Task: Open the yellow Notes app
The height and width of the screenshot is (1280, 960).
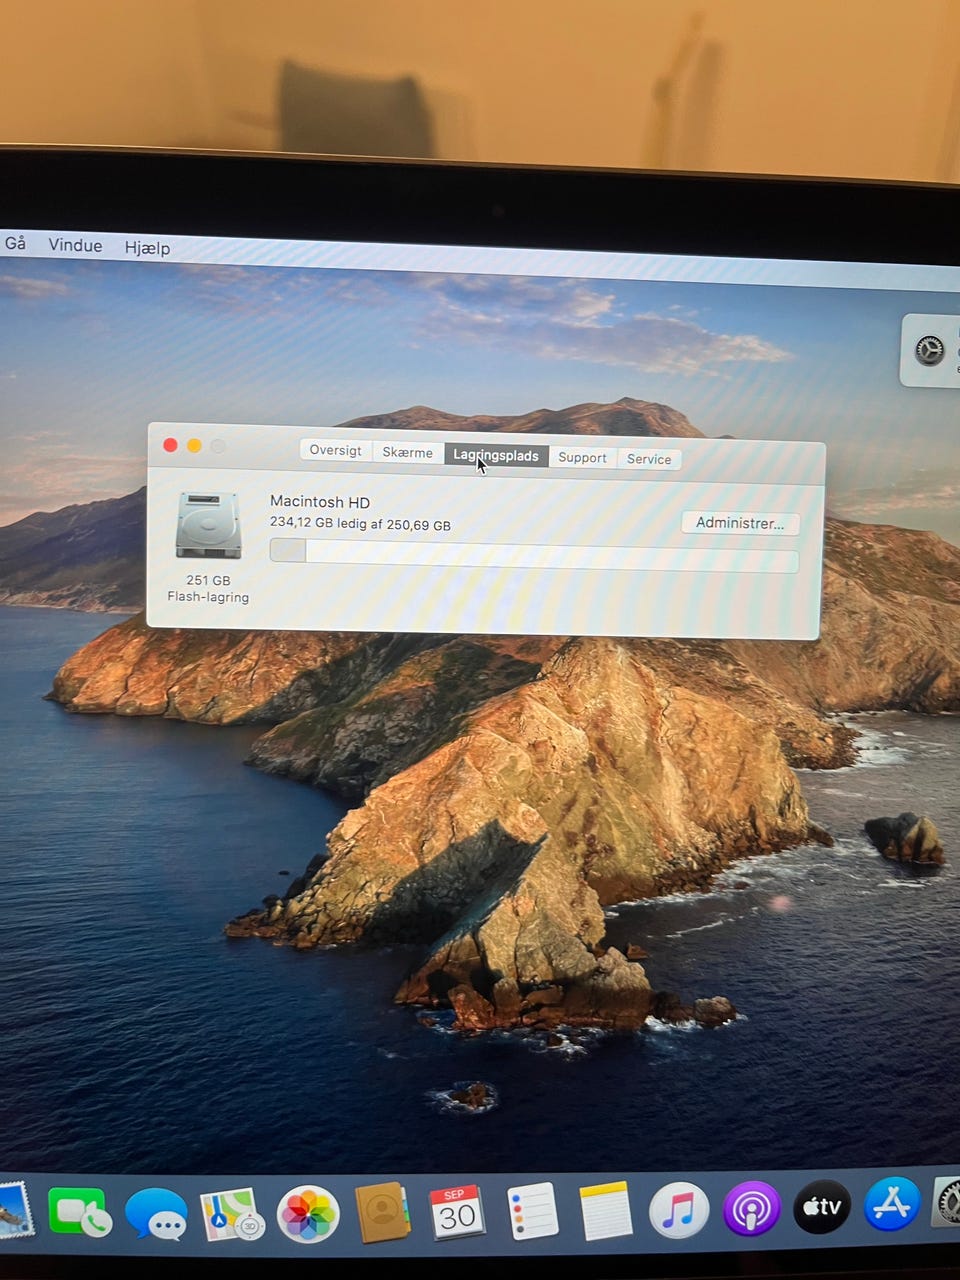Action: coord(605,1210)
